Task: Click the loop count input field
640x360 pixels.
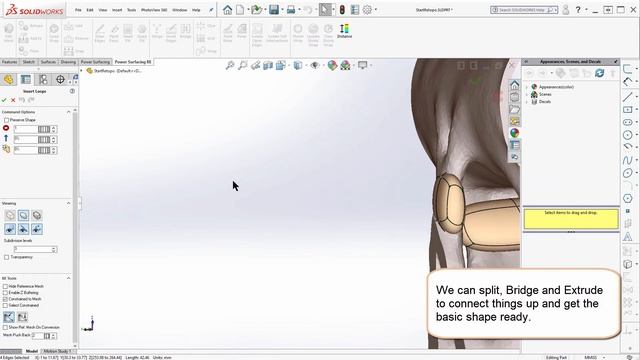Action: click(x=25, y=129)
